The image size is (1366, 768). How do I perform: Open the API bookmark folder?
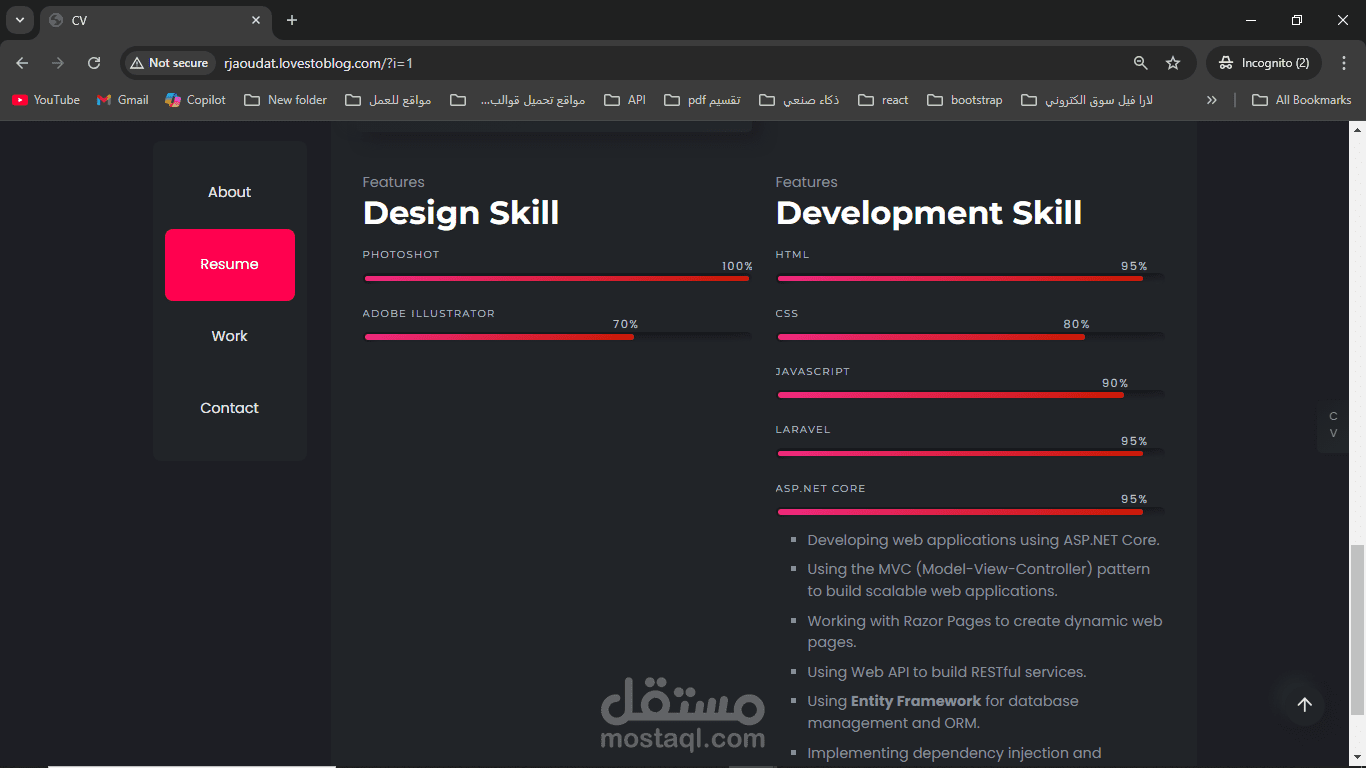click(x=625, y=100)
